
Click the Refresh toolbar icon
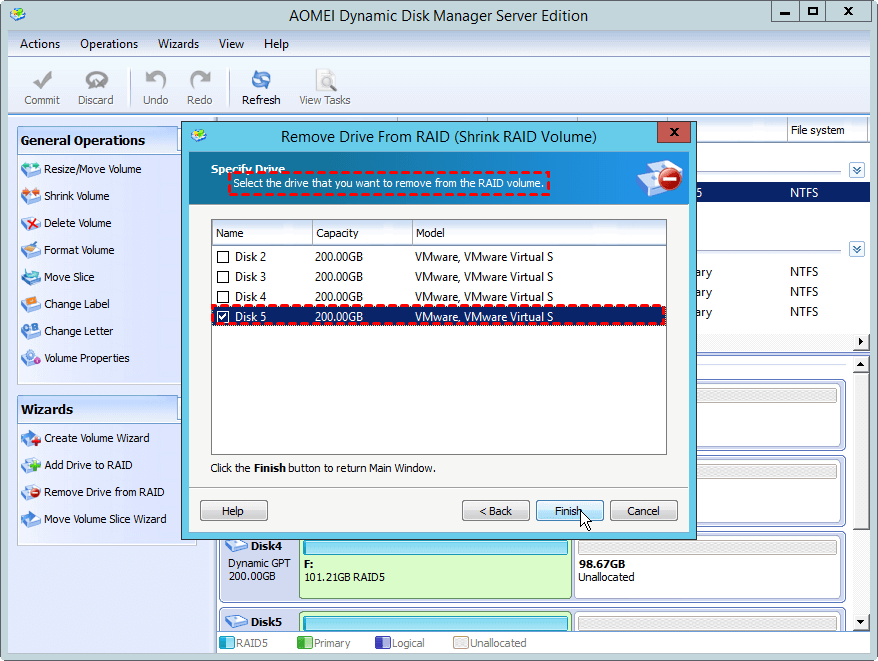click(261, 87)
